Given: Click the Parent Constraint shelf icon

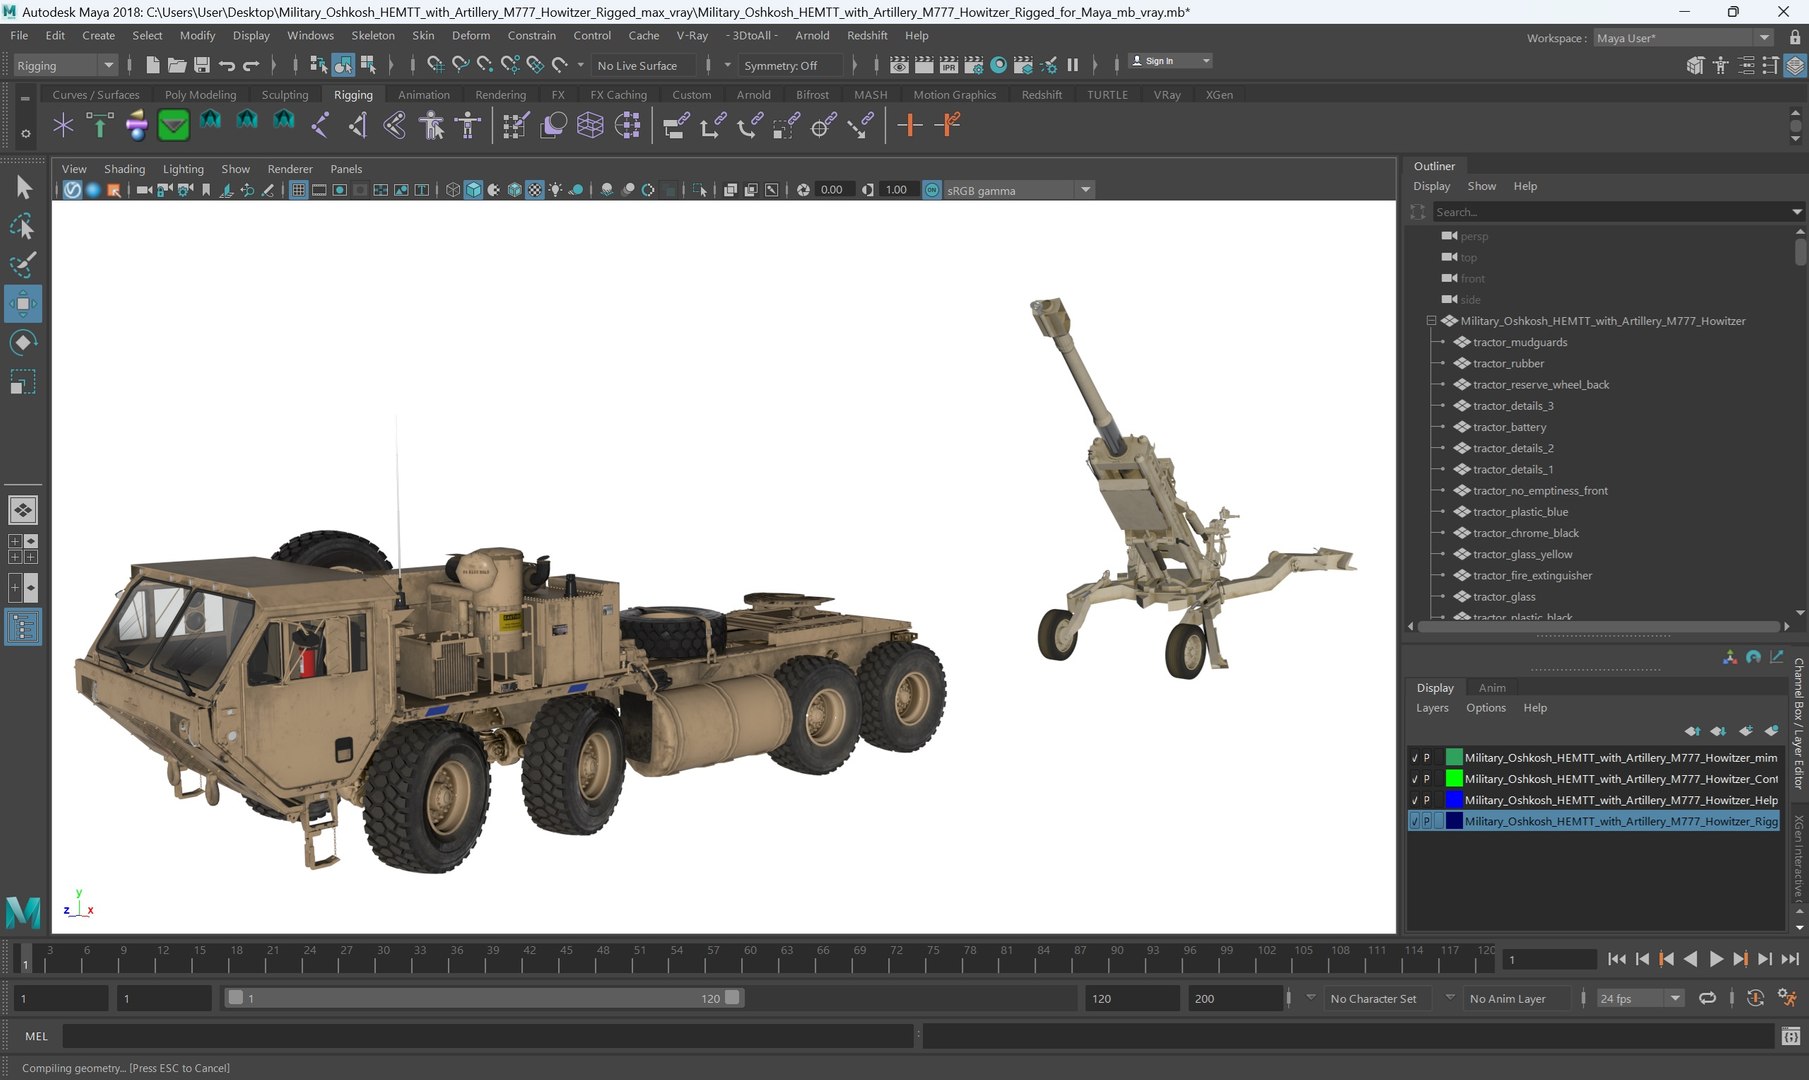Looking at the screenshot, I should (x=676, y=125).
